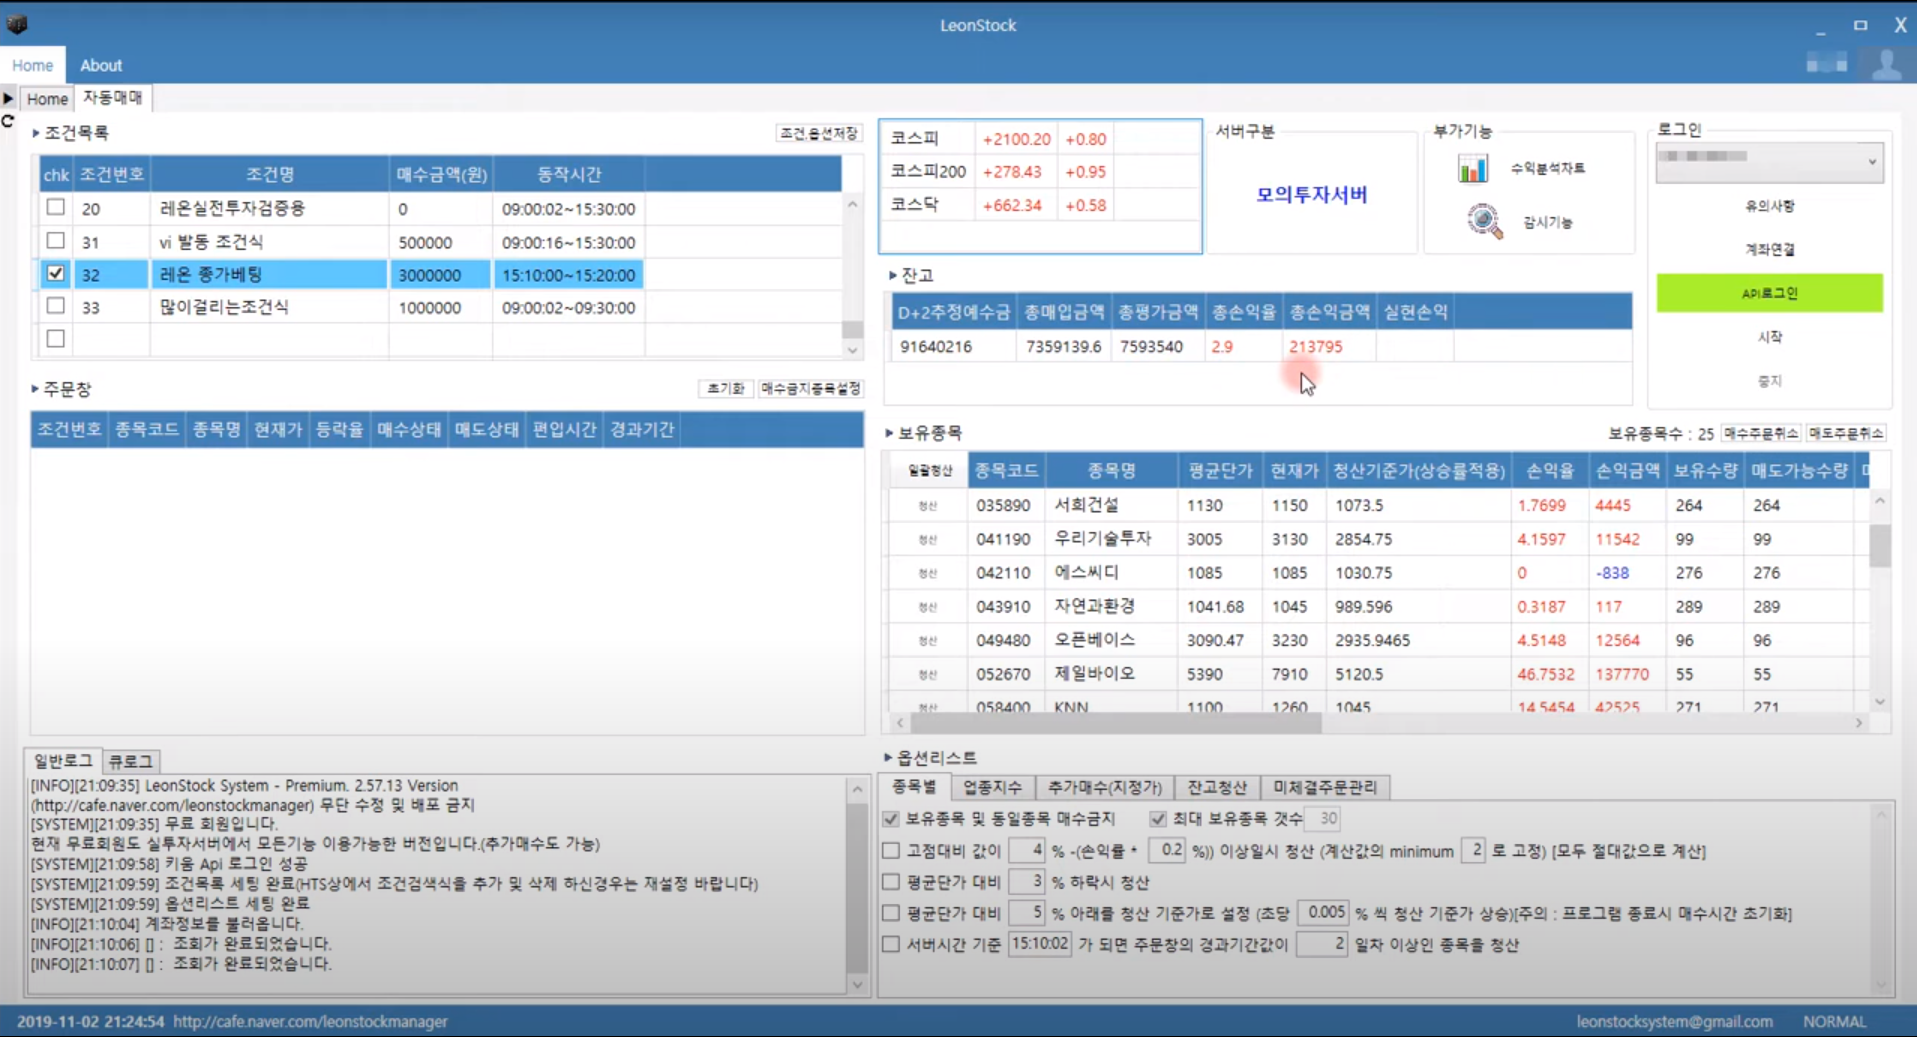This screenshot has width=1917, height=1037.
Task: Open the profit analysis chart icon
Action: click(x=1472, y=168)
